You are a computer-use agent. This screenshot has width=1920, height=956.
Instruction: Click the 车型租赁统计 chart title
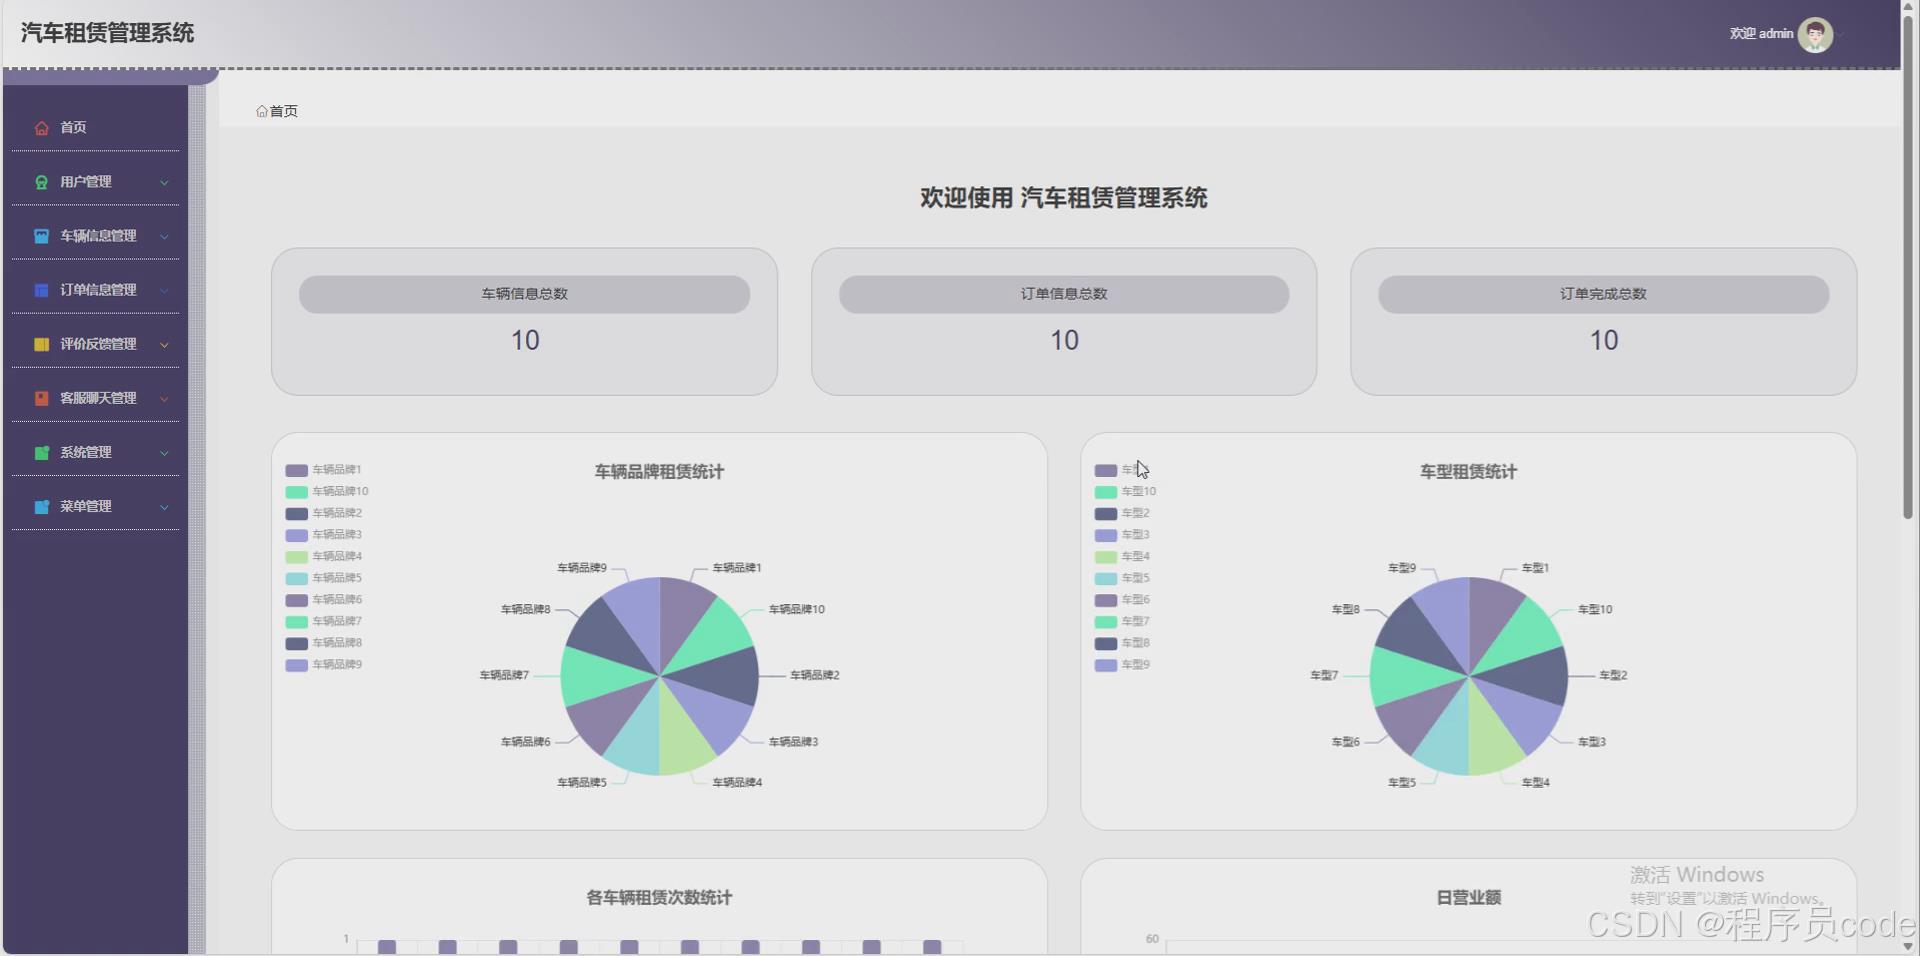(x=1468, y=472)
